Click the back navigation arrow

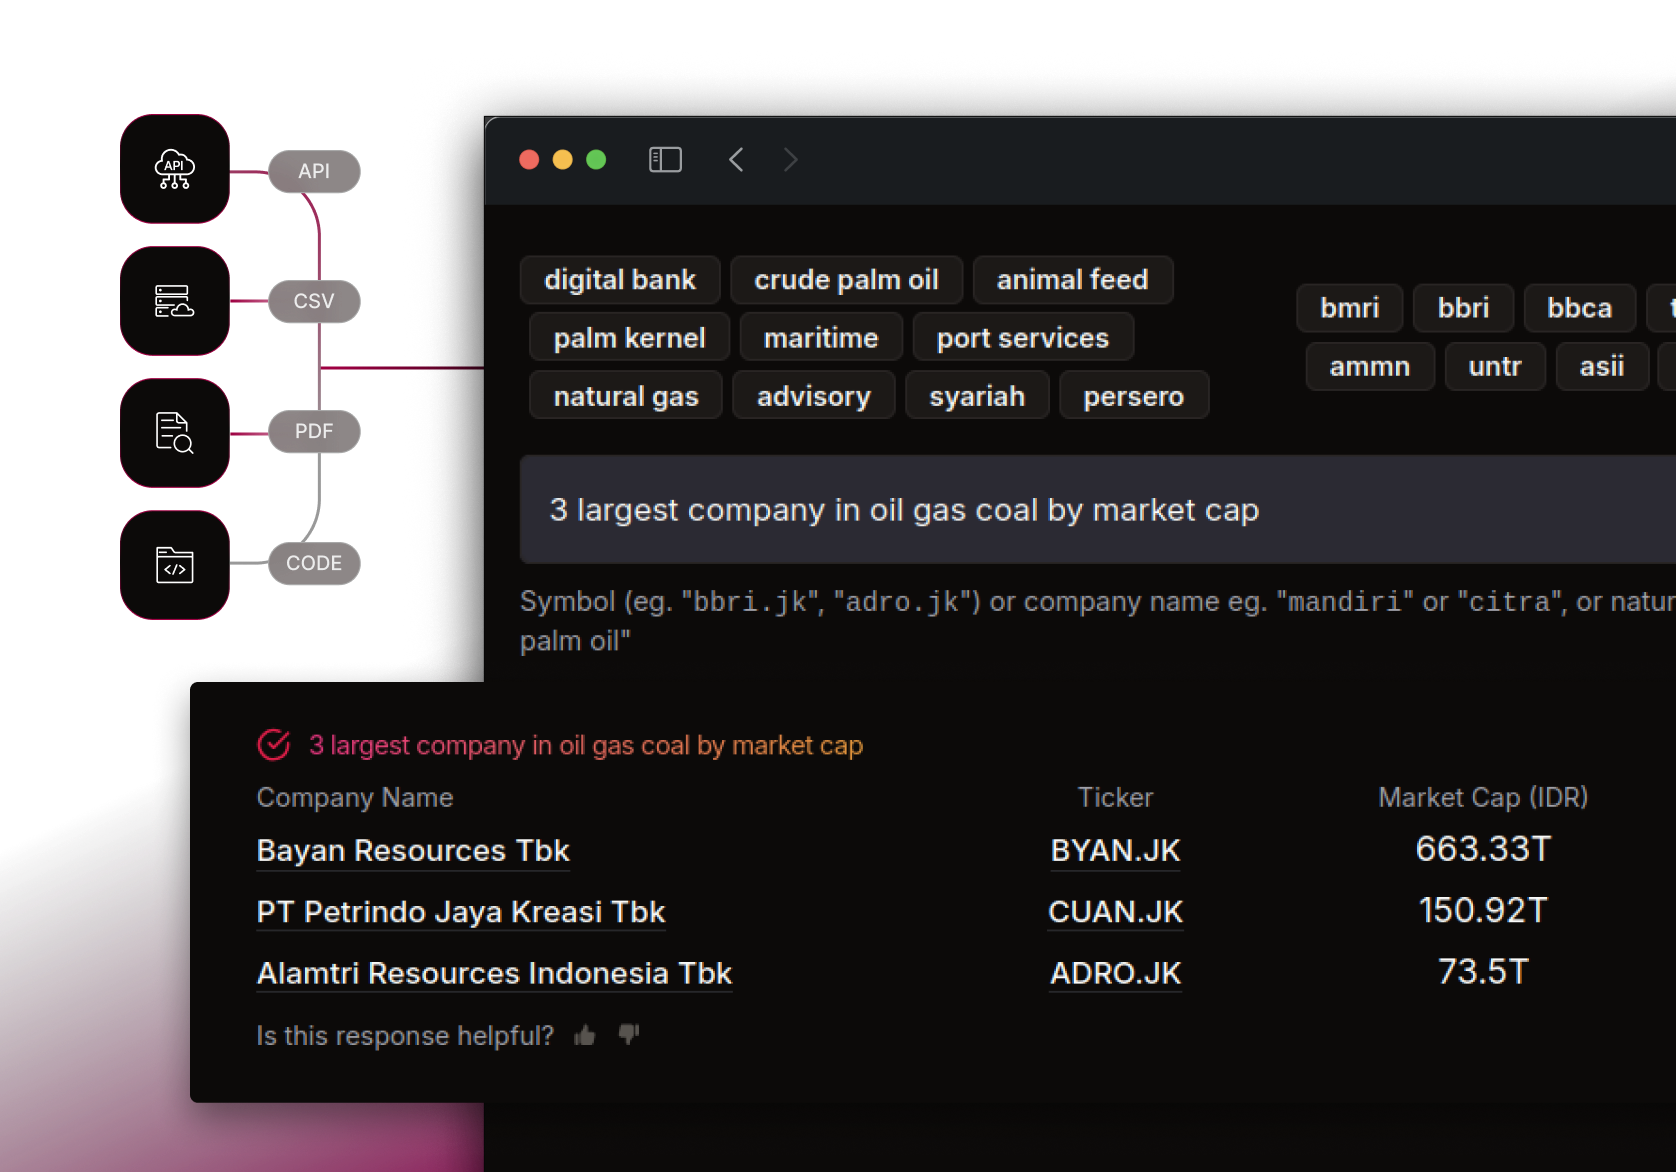737,159
